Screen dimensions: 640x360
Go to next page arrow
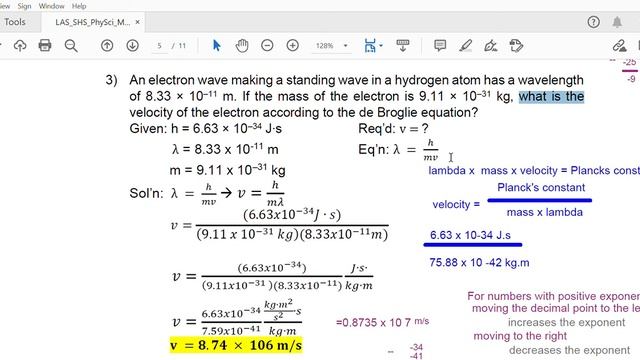132,45
